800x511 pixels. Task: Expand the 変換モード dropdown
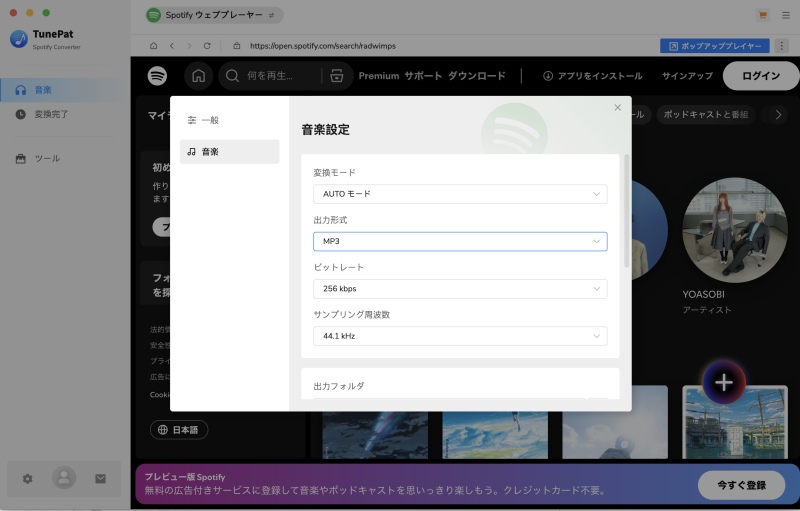(x=460, y=194)
